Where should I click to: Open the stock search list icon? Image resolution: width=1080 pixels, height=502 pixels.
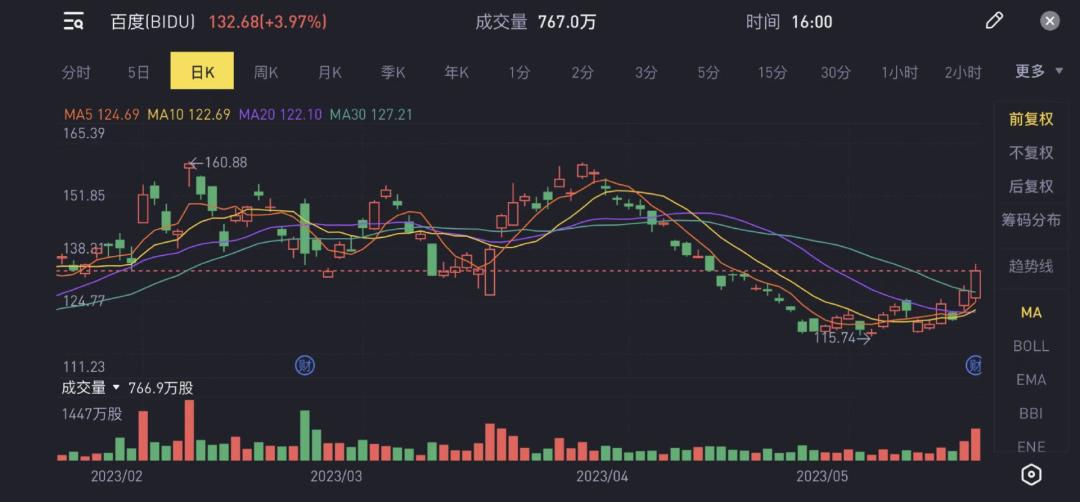tap(73, 22)
